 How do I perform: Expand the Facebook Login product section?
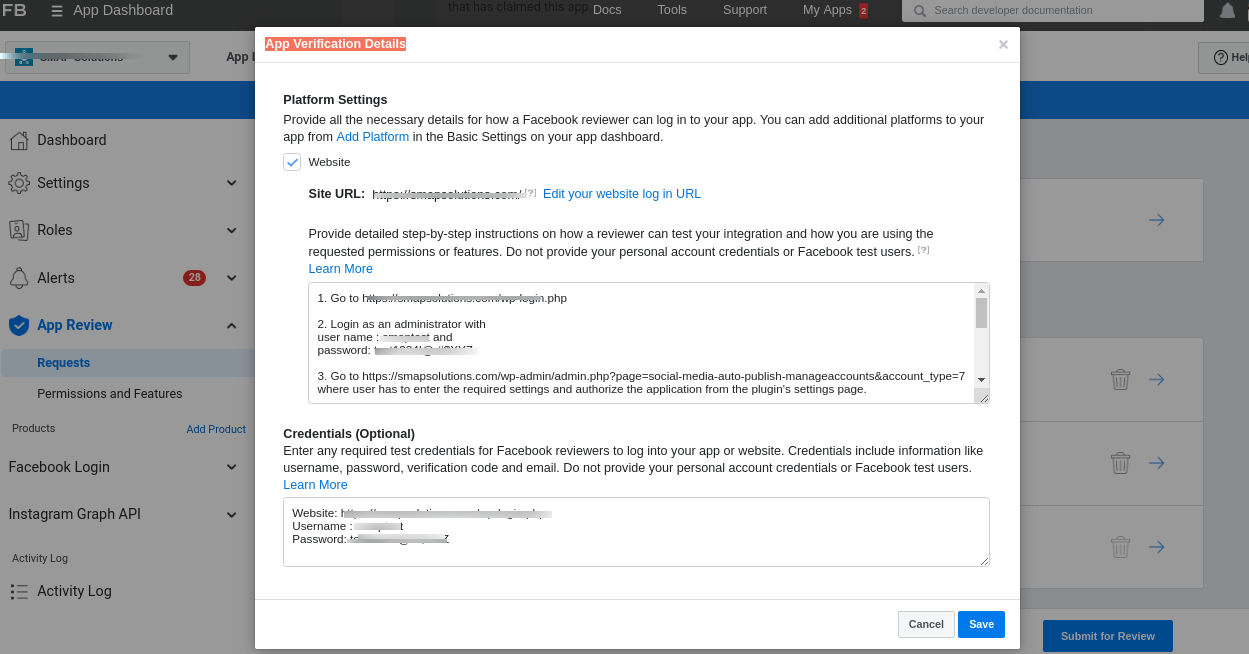coord(231,467)
